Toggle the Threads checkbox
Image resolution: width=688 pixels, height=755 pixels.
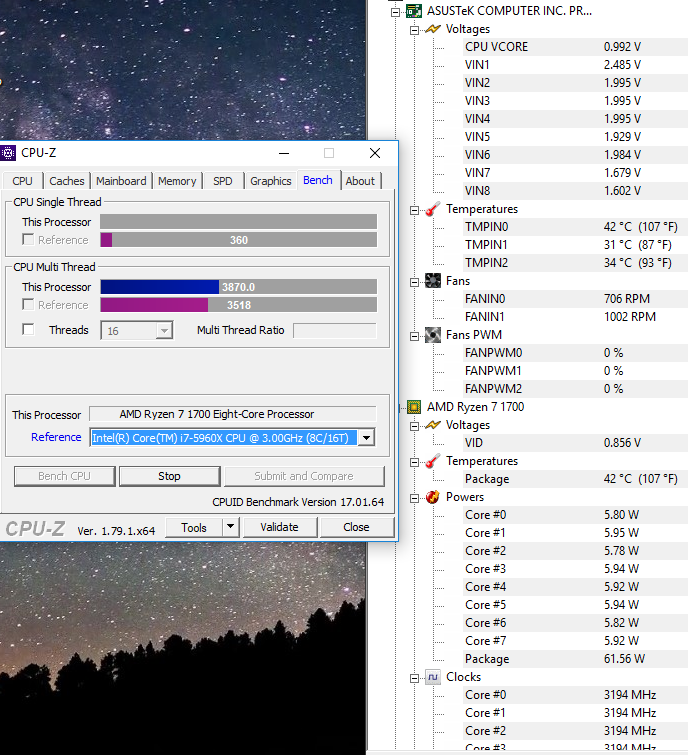(x=28, y=329)
